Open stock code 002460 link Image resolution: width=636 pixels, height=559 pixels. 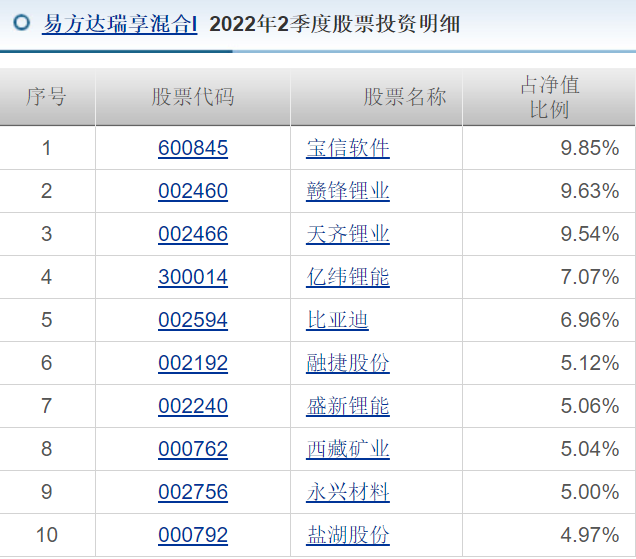click(x=193, y=191)
